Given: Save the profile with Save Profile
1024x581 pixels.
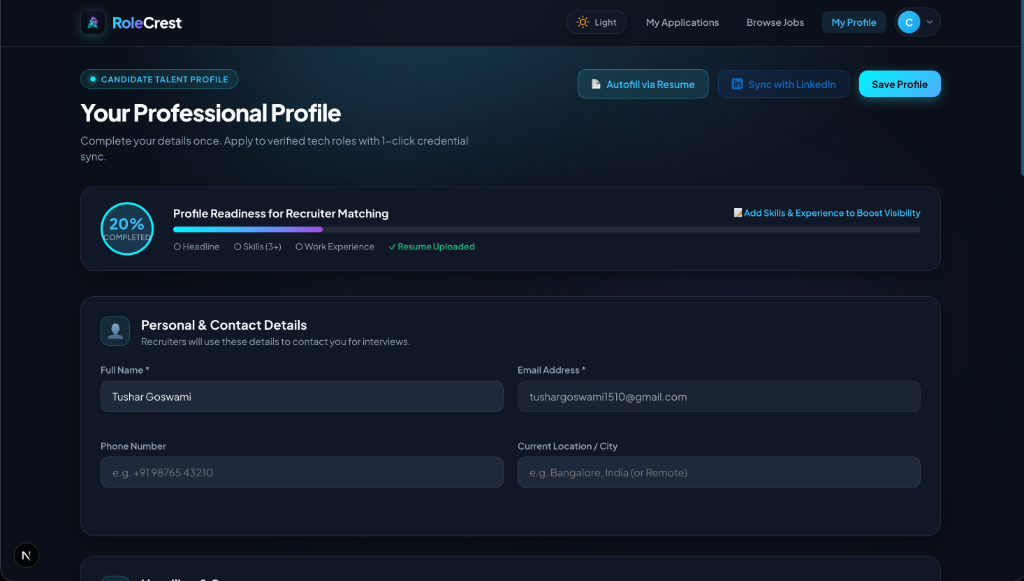Looking at the screenshot, I should click(899, 84).
